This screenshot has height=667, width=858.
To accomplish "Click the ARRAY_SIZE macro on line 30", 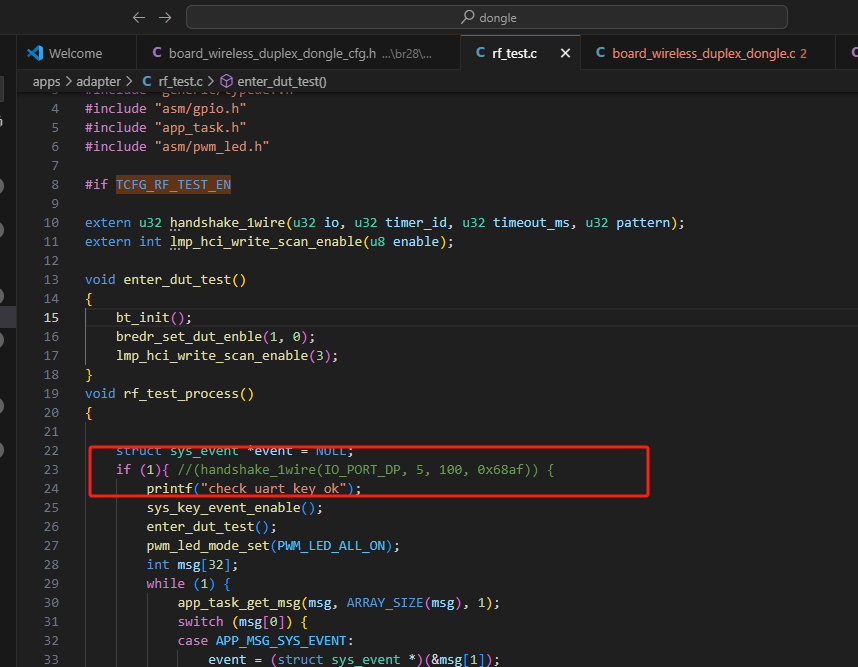I will (385, 602).
